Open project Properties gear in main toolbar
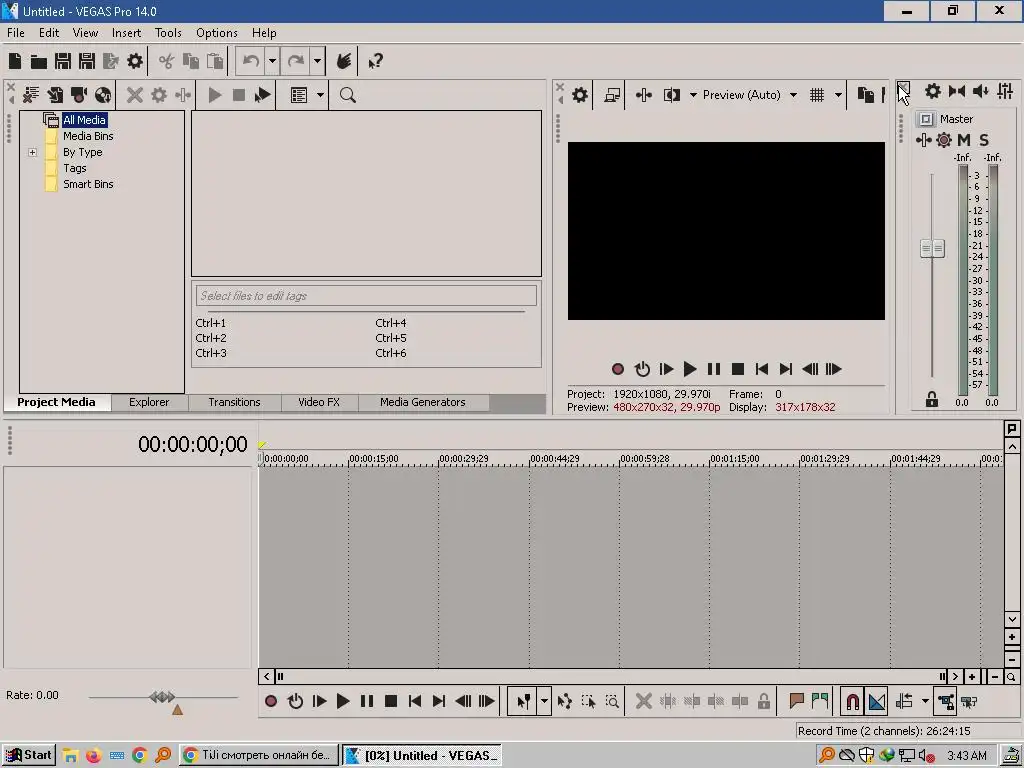The height and width of the screenshot is (768, 1024). click(135, 61)
